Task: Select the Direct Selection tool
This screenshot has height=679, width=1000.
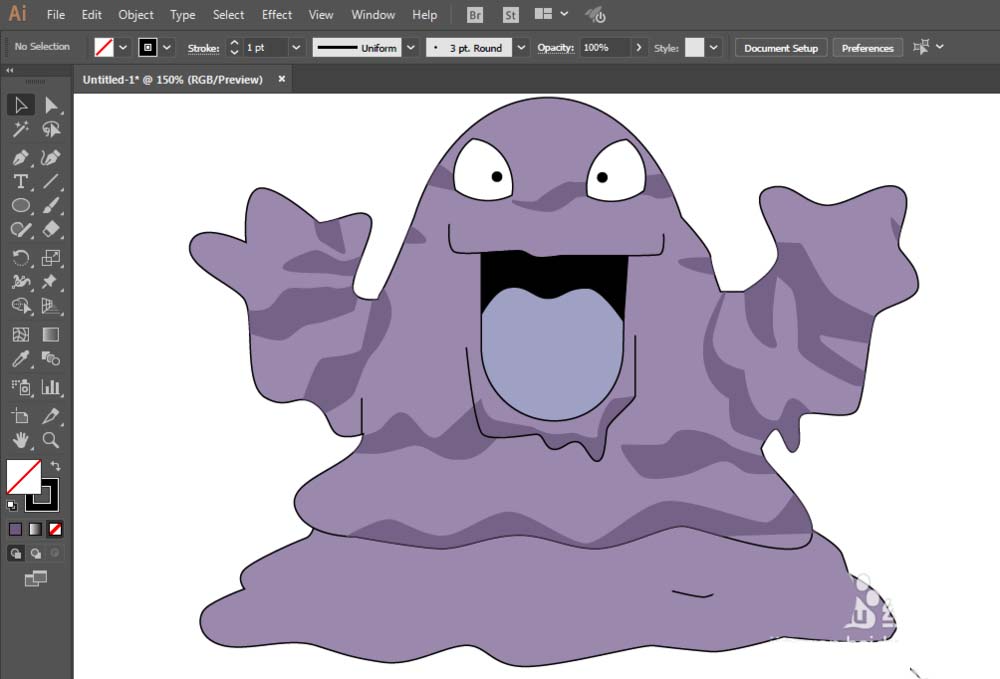Action: pos(51,105)
